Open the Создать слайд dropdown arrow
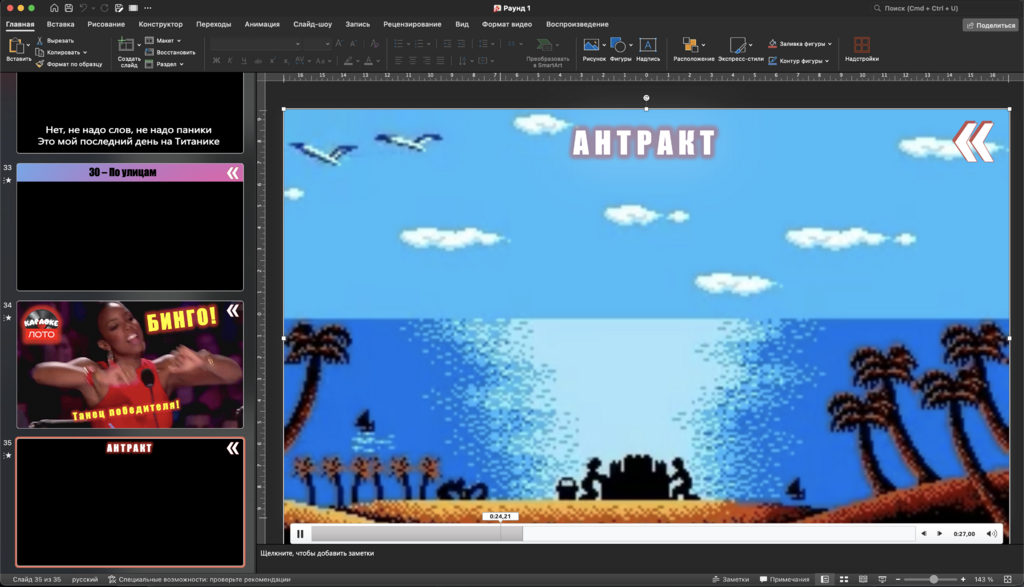The width and height of the screenshot is (1024, 587). click(138, 45)
